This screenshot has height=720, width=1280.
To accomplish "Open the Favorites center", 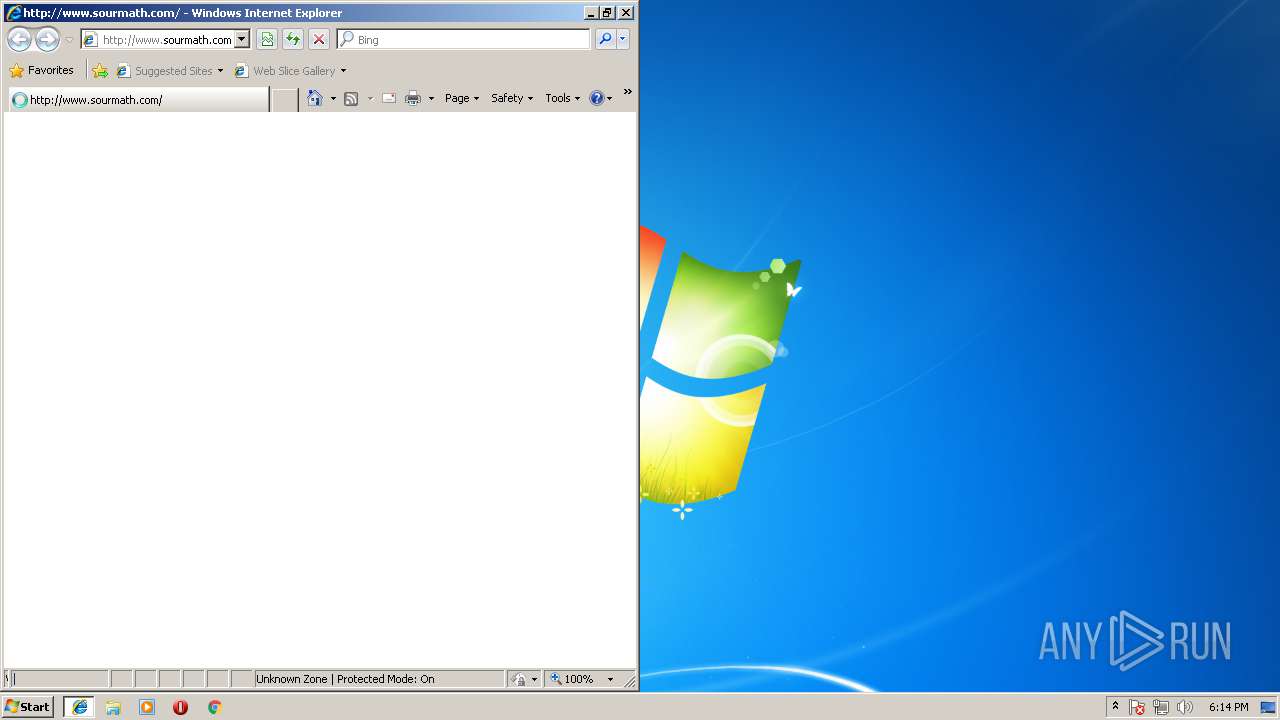I will point(42,71).
